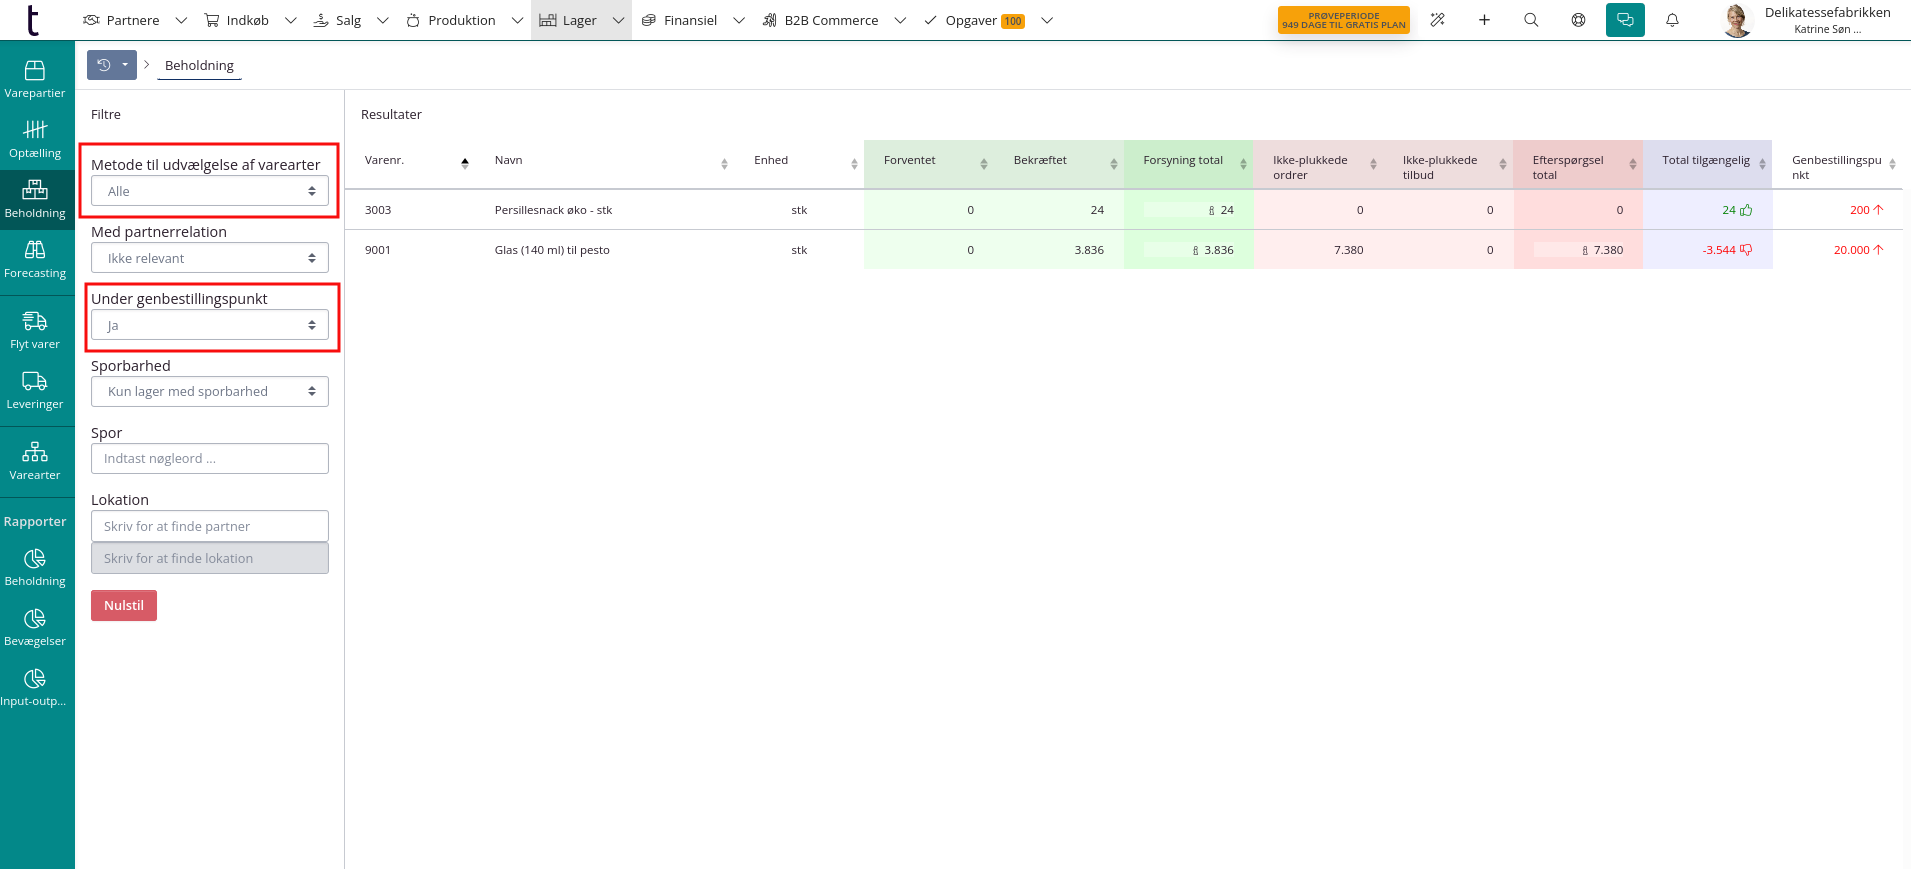1911x869 pixels.
Task: Click the Spor keyword input field
Action: (x=210, y=459)
